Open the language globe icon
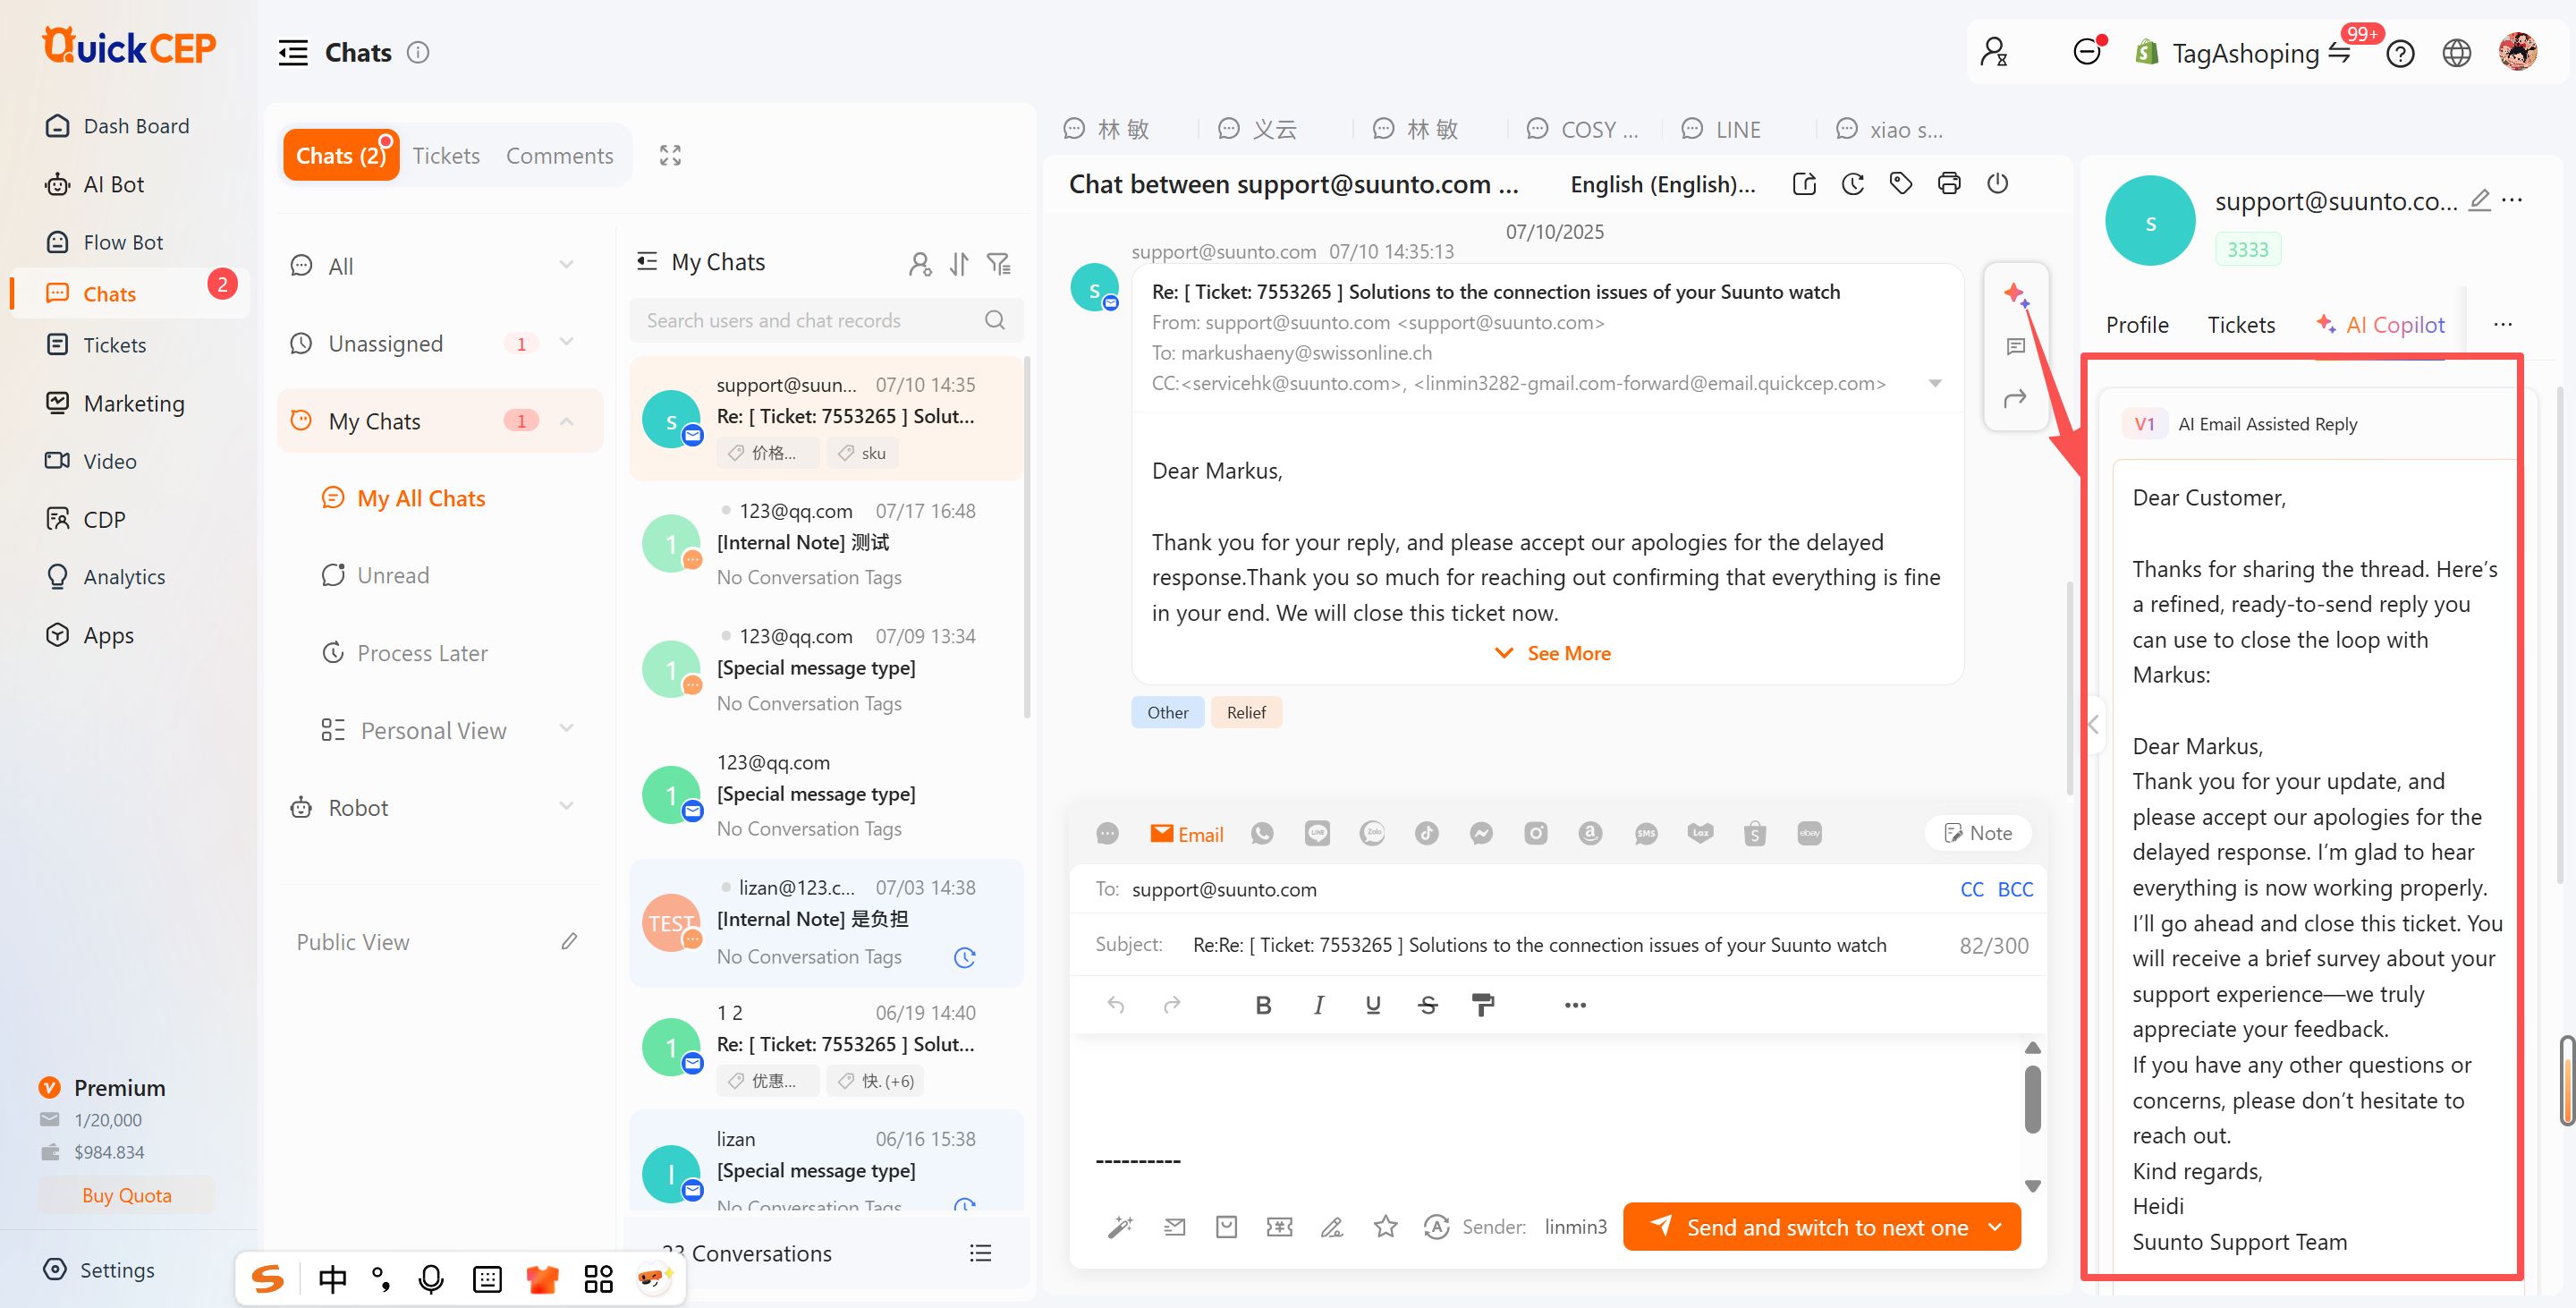This screenshot has height=1308, width=2576. pos(2457,53)
